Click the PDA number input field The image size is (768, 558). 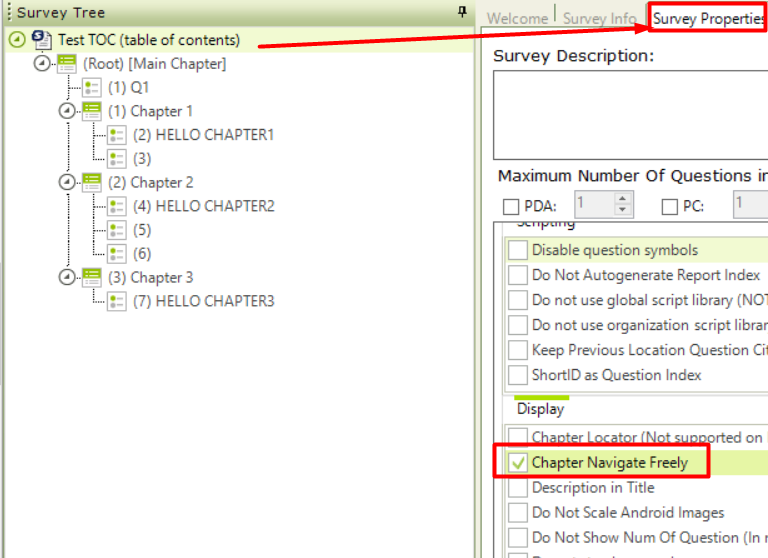tap(594, 204)
